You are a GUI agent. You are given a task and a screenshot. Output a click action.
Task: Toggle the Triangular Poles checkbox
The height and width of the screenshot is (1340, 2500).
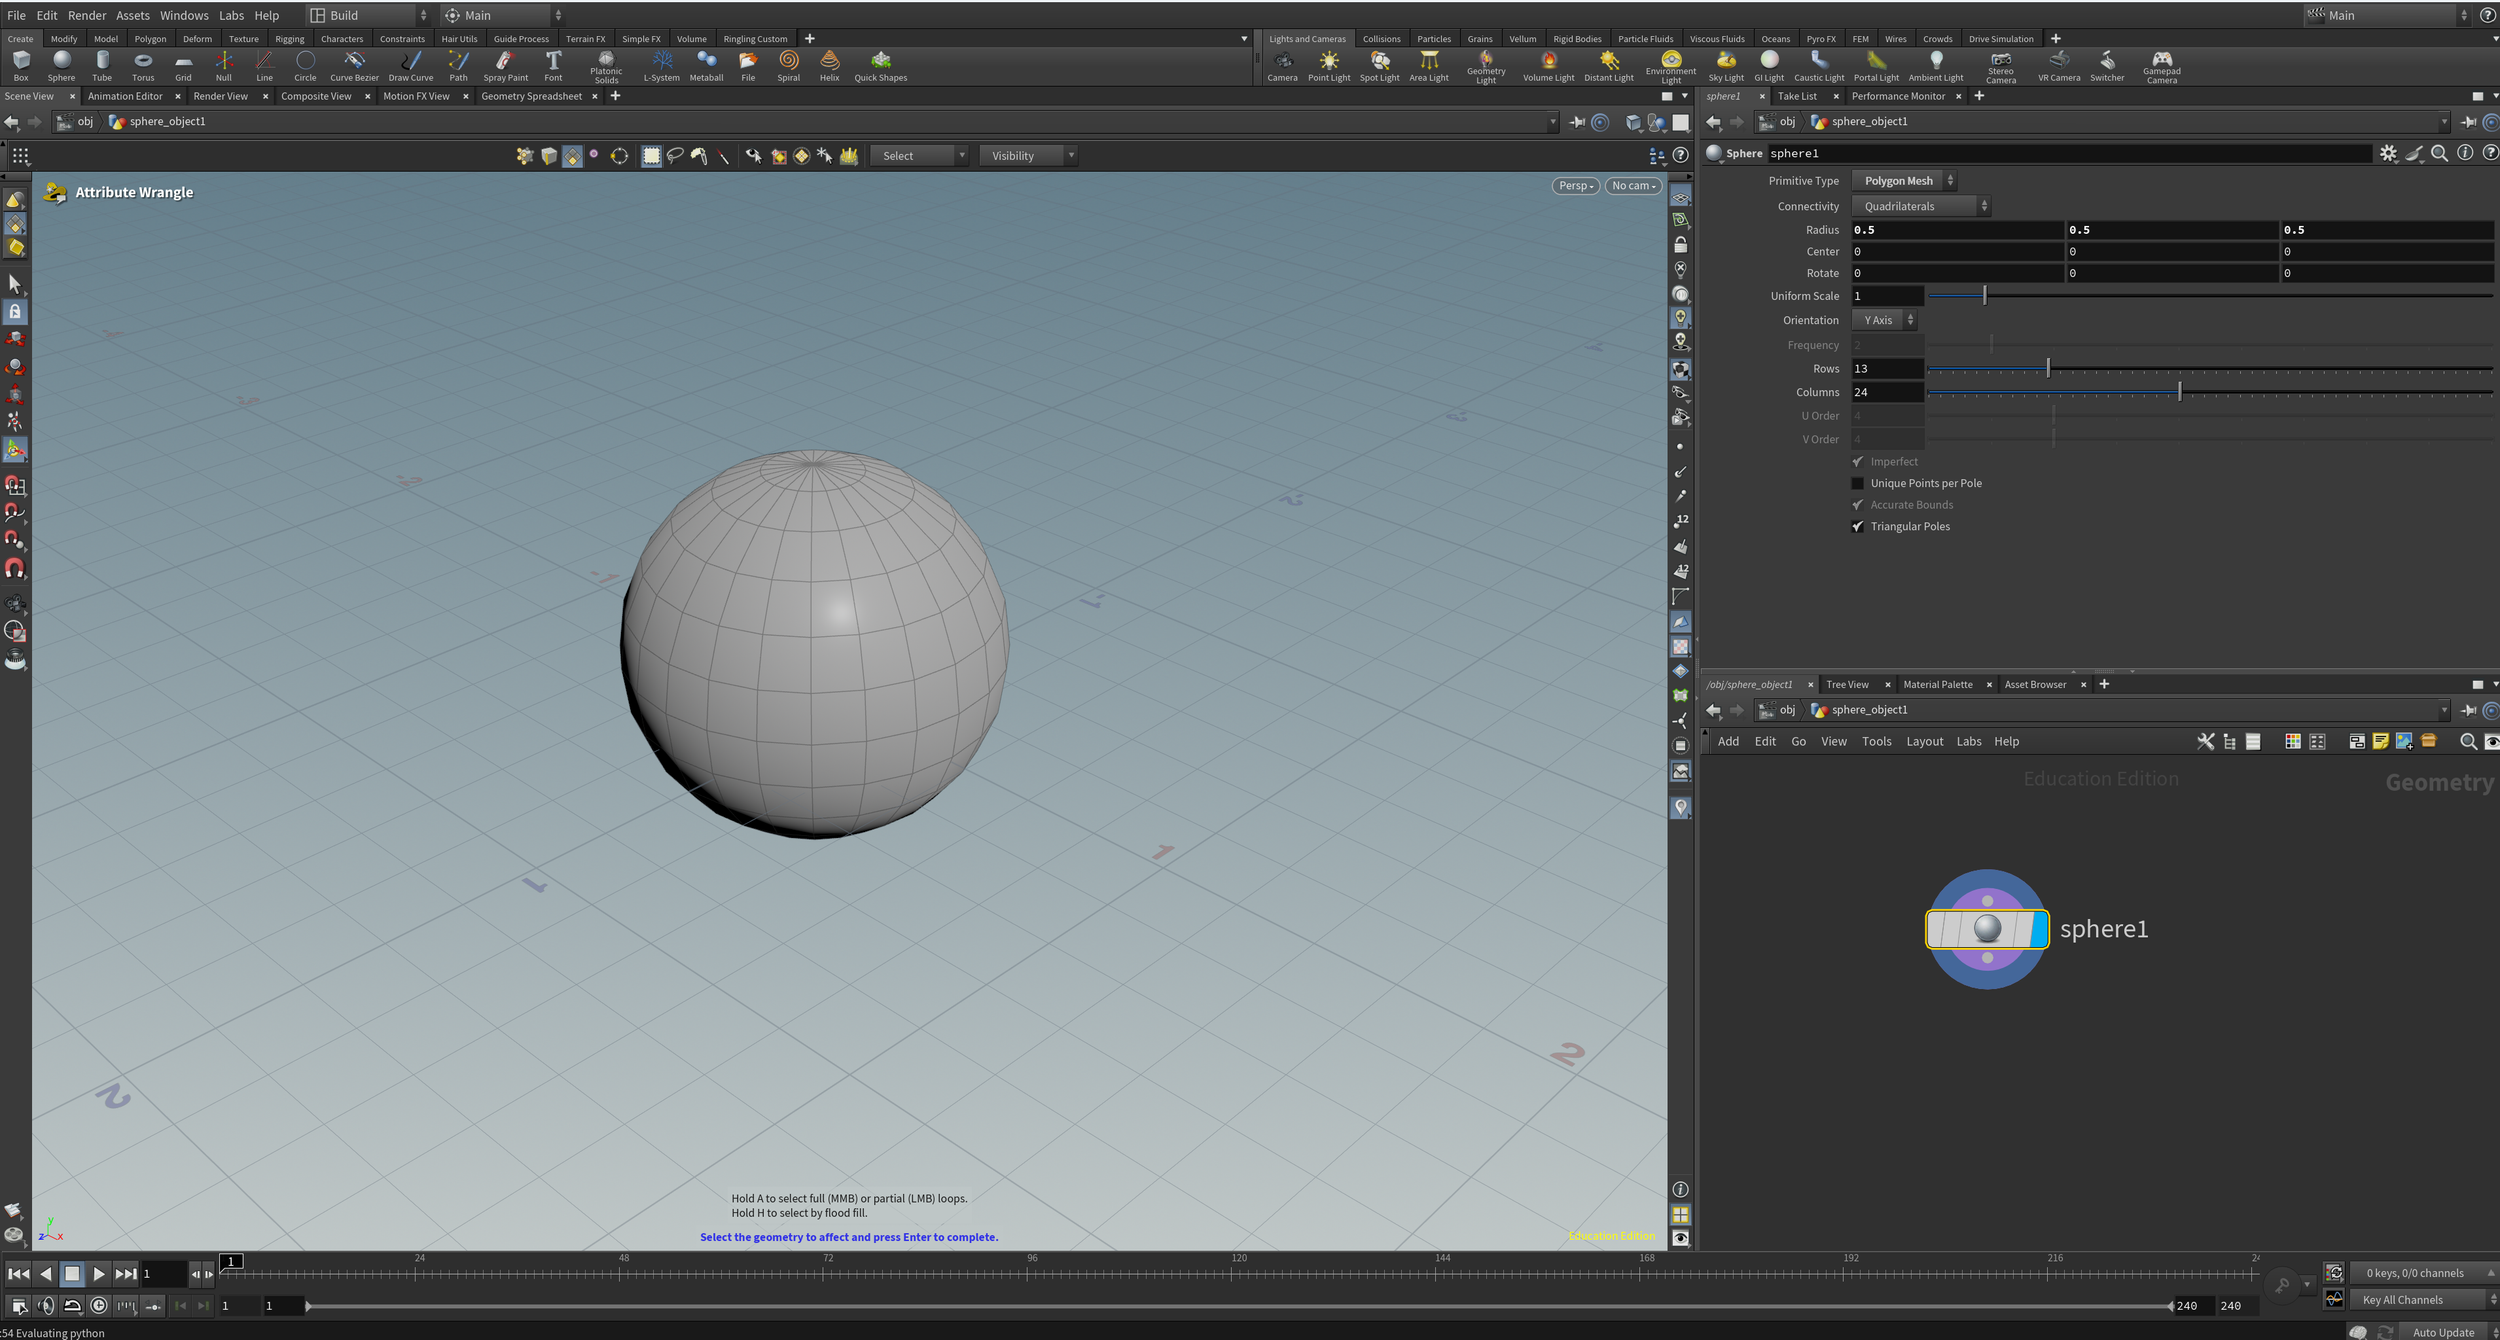pos(1858,527)
